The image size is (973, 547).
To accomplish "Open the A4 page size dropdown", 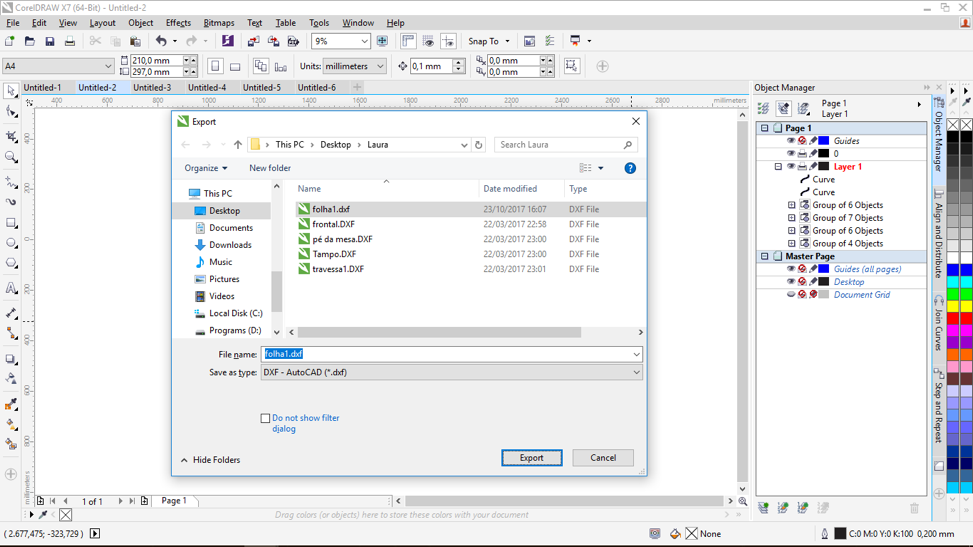I will coord(108,66).
